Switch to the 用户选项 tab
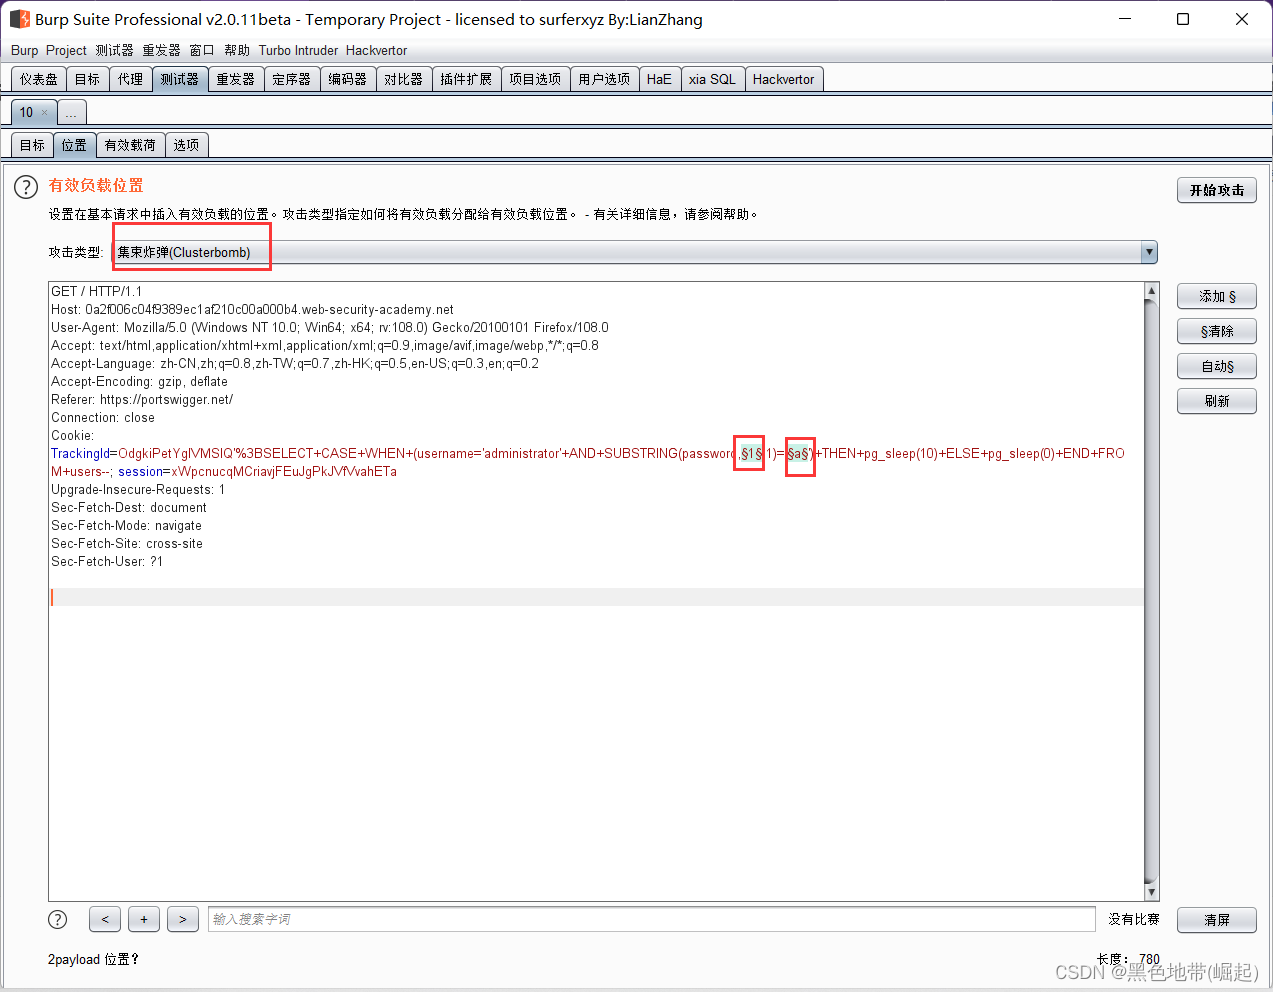This screenshot has width=1273, height=992. (x=605, y=79)
